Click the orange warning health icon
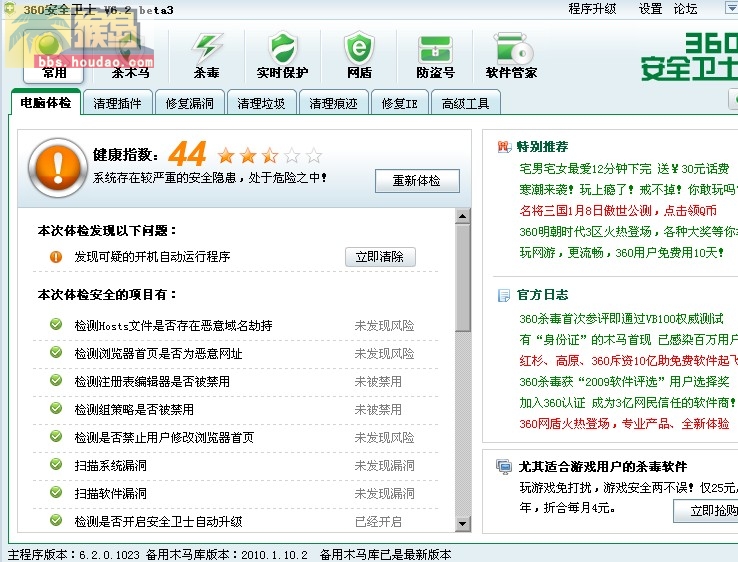This screenshot has width=738, height=562. coord(57,167)
